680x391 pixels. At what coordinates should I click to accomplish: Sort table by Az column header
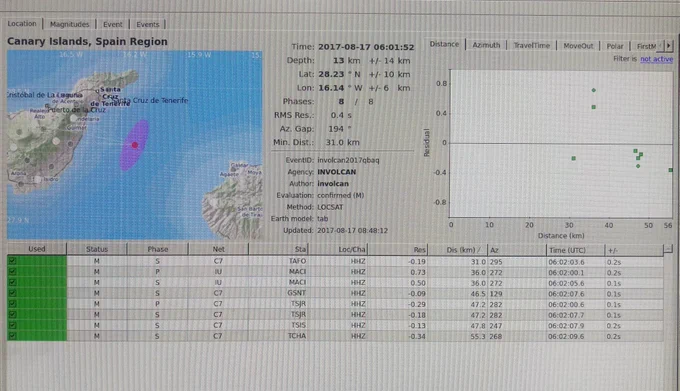(517, 250)
